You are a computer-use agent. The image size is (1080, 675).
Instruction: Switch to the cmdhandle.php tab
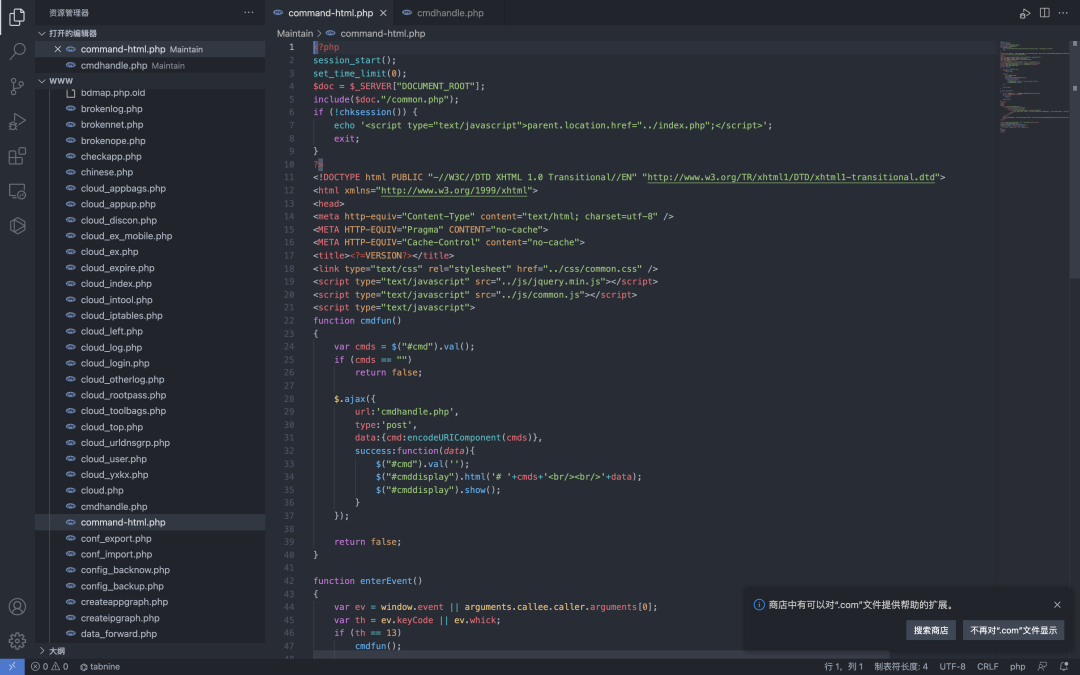point(450,13)
